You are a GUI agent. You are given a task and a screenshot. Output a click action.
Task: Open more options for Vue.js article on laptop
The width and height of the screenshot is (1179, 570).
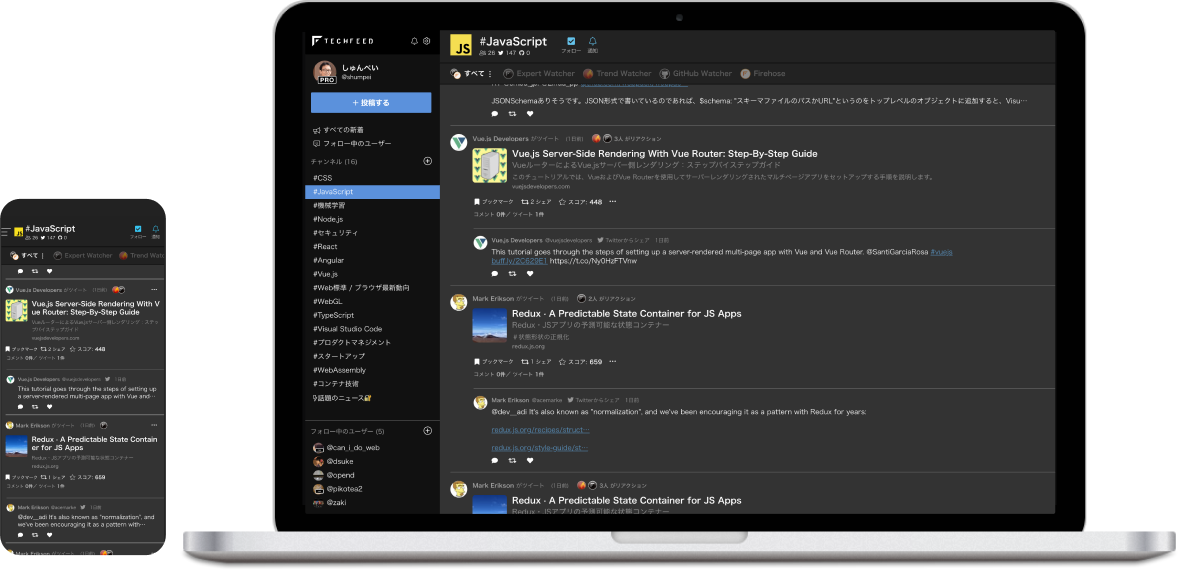click(613, 202)
